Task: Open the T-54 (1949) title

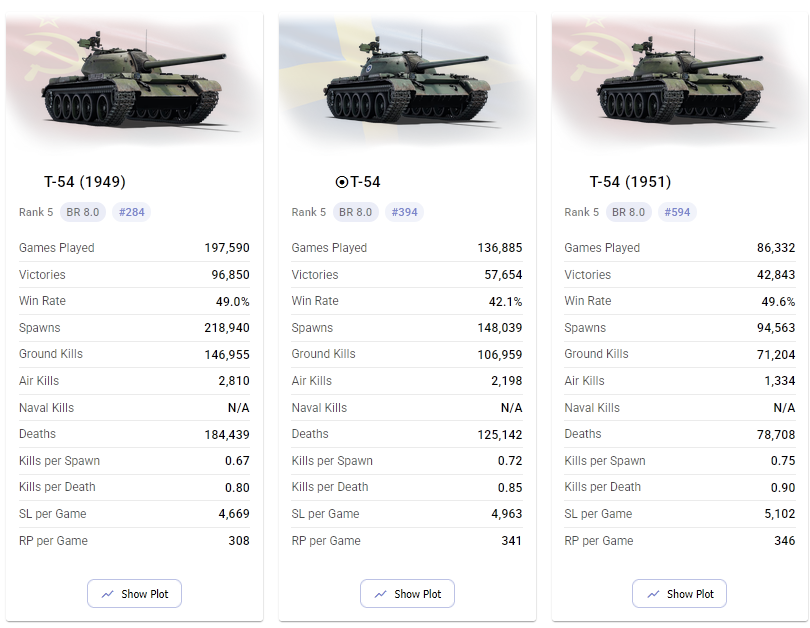Action: pos(85,182)
